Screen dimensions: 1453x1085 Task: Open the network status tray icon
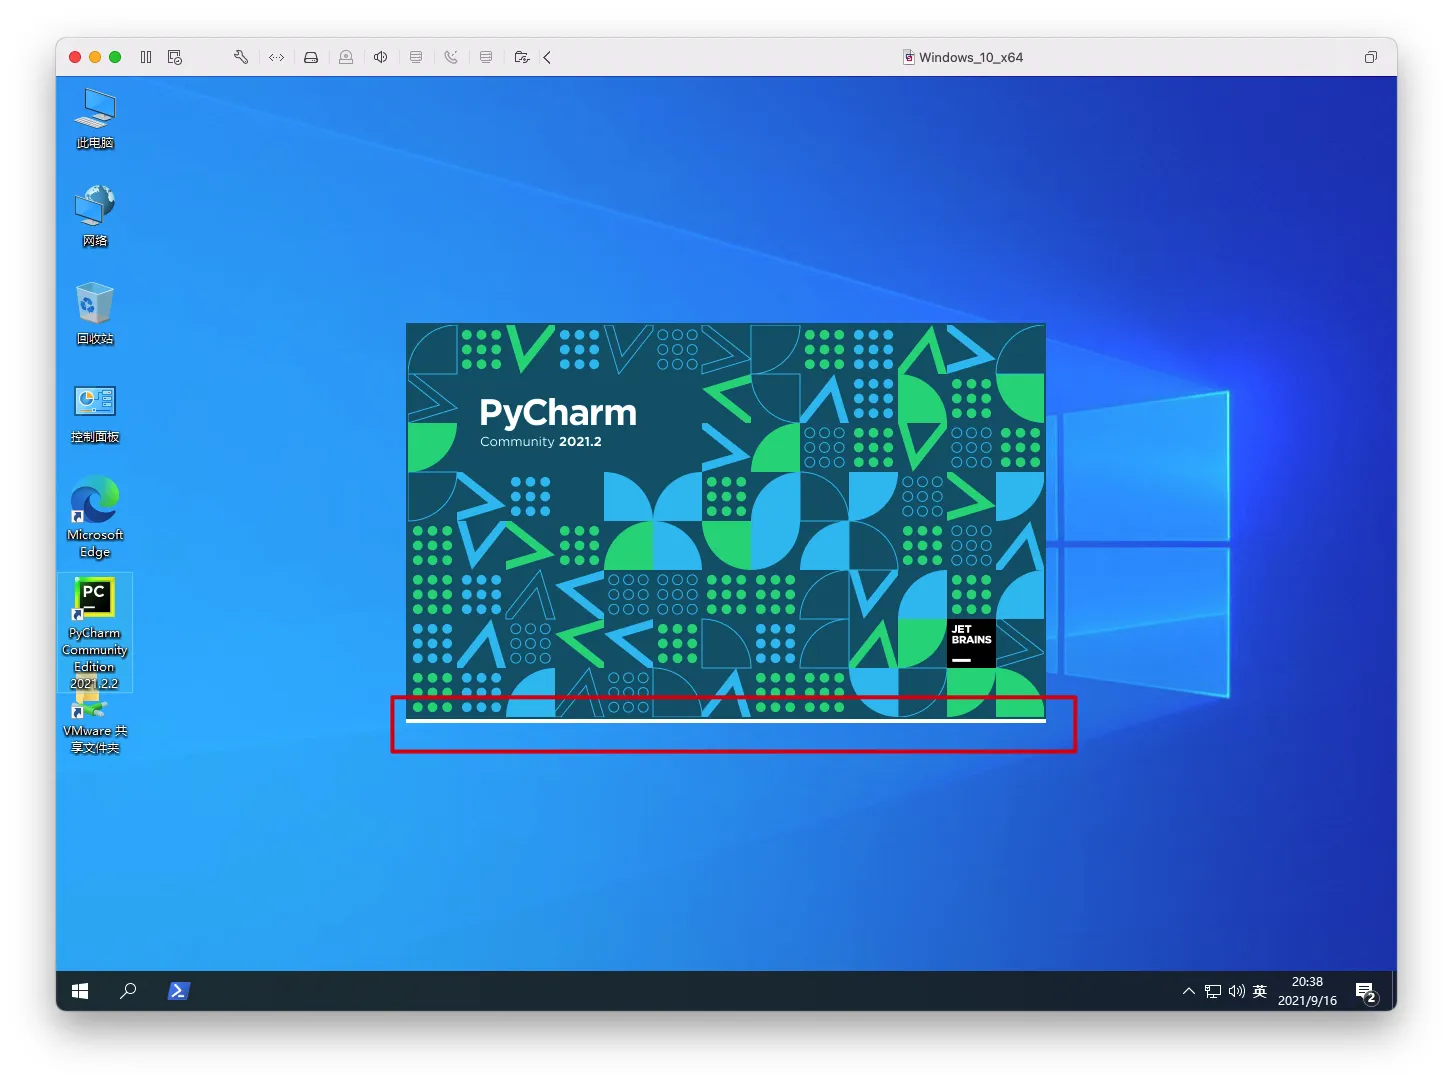pos(1213,991)
